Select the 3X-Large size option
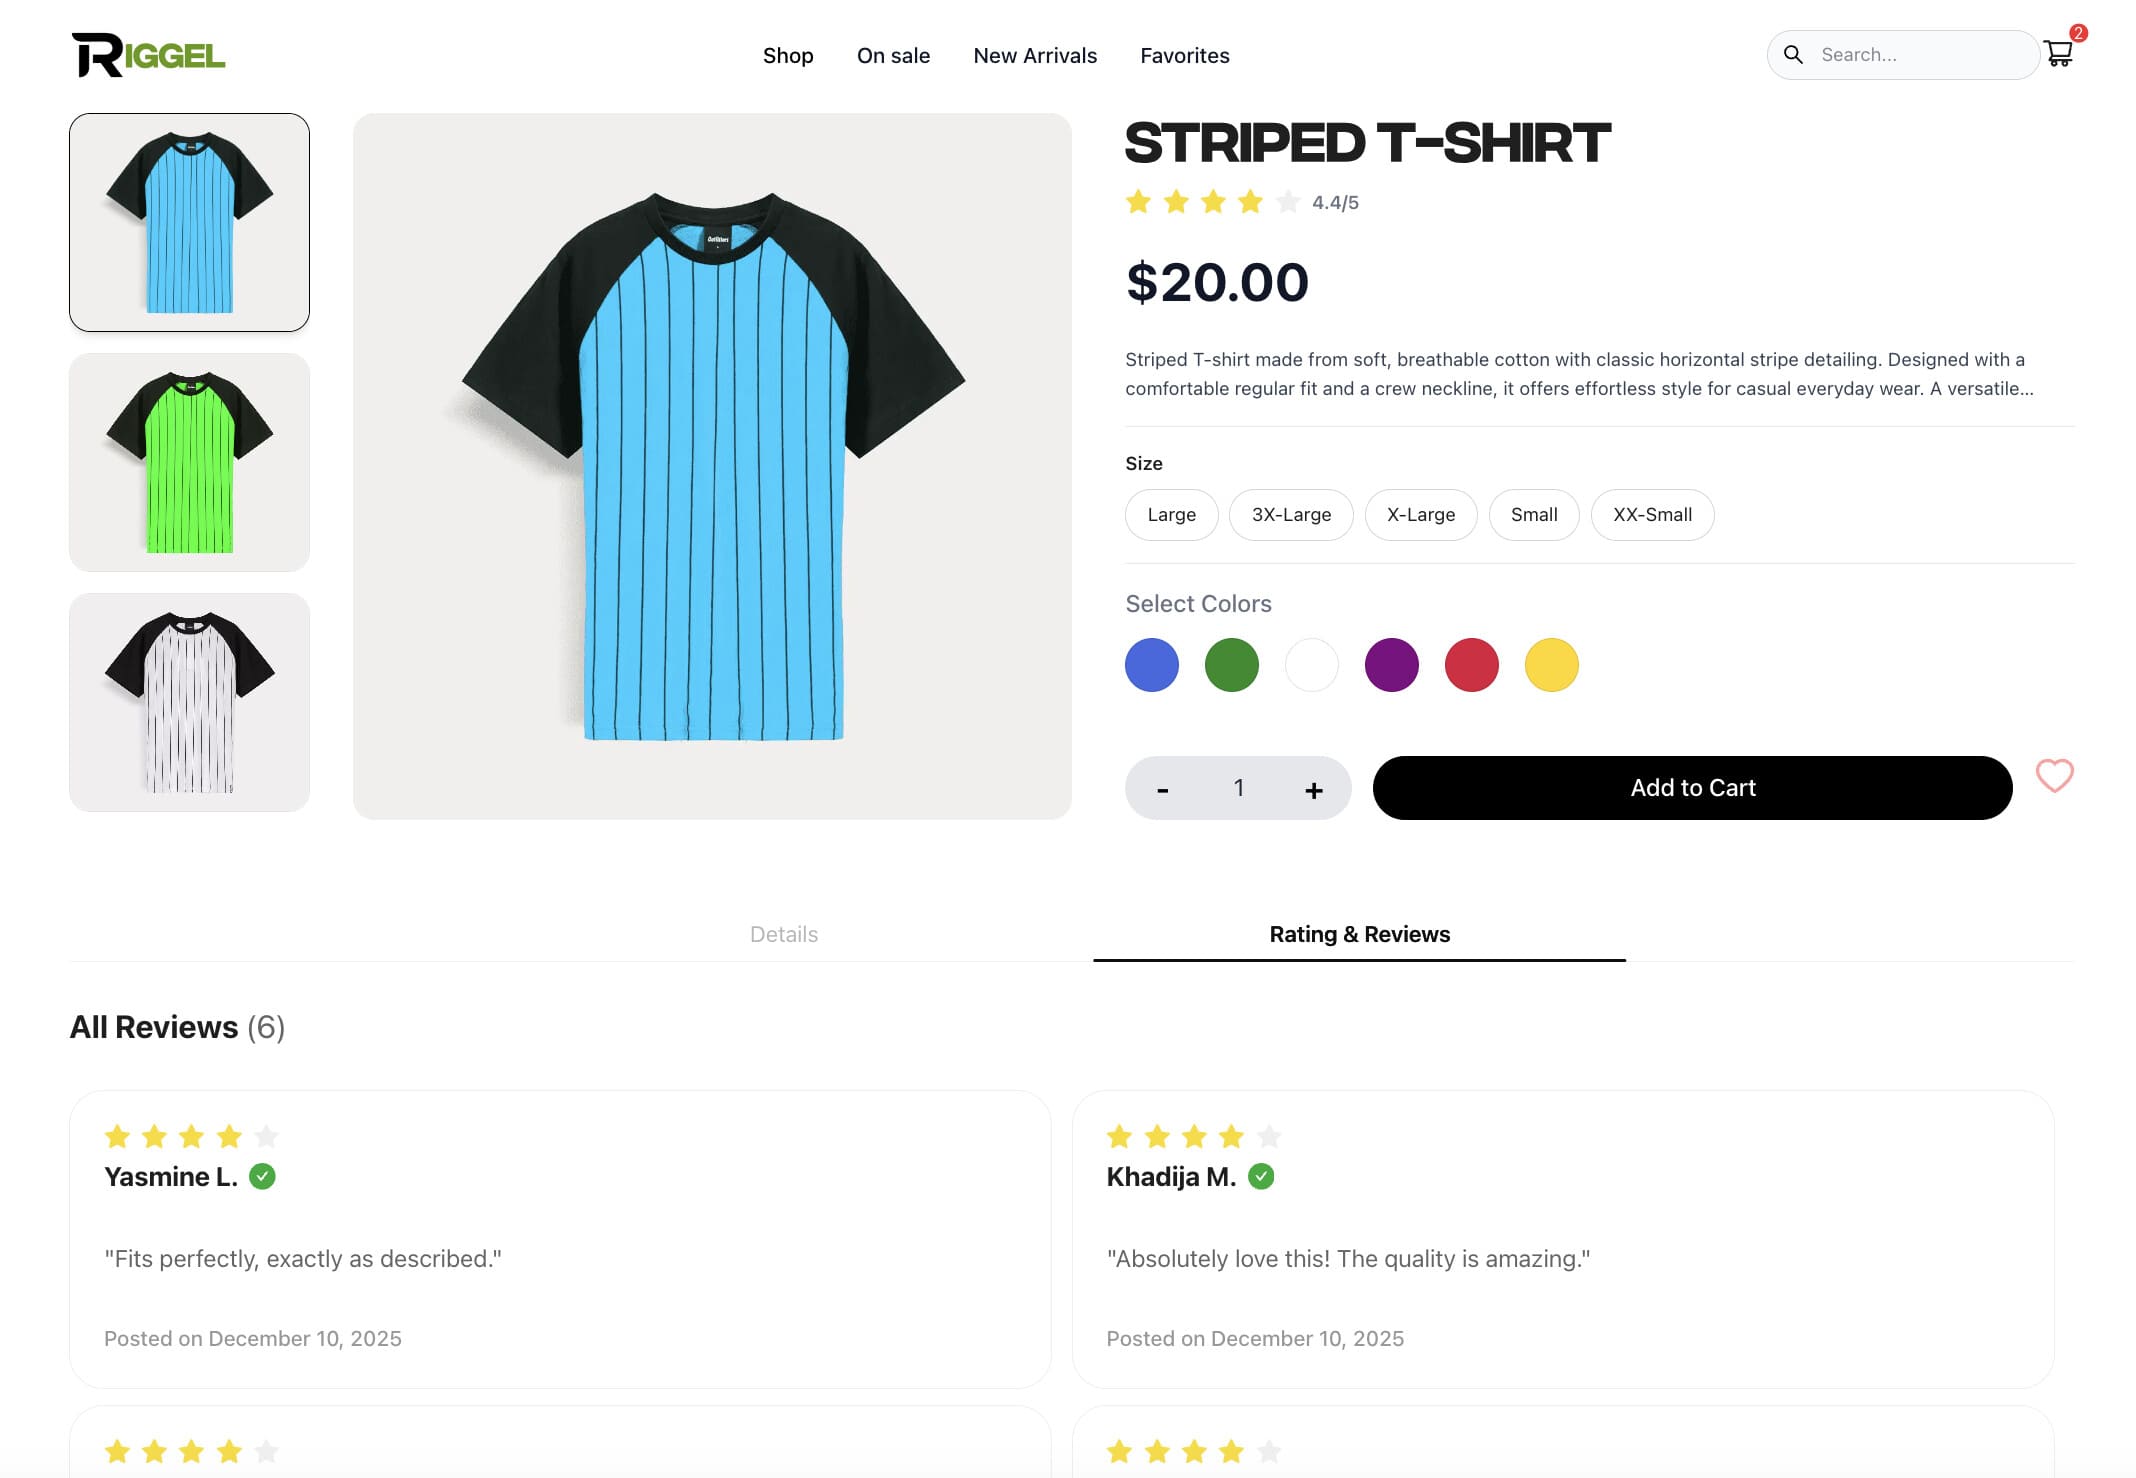2136x1478 pixels. pyautogui.click(x=1291, y=515)
